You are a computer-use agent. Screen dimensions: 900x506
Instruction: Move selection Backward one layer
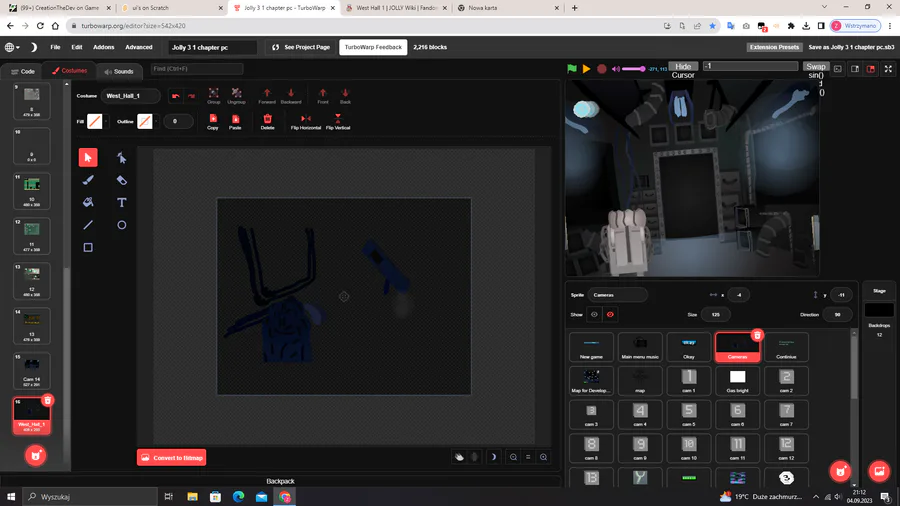click(291, 96)
